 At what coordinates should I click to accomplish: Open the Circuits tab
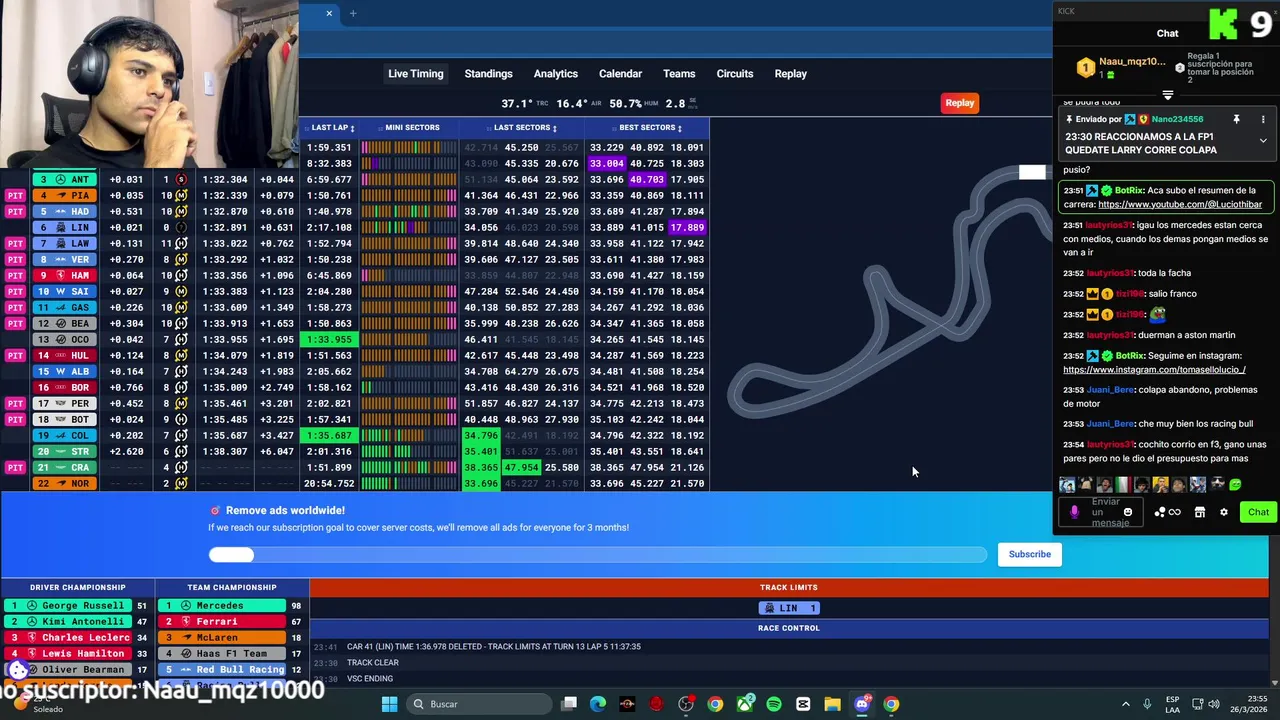(x=735, y=73)
